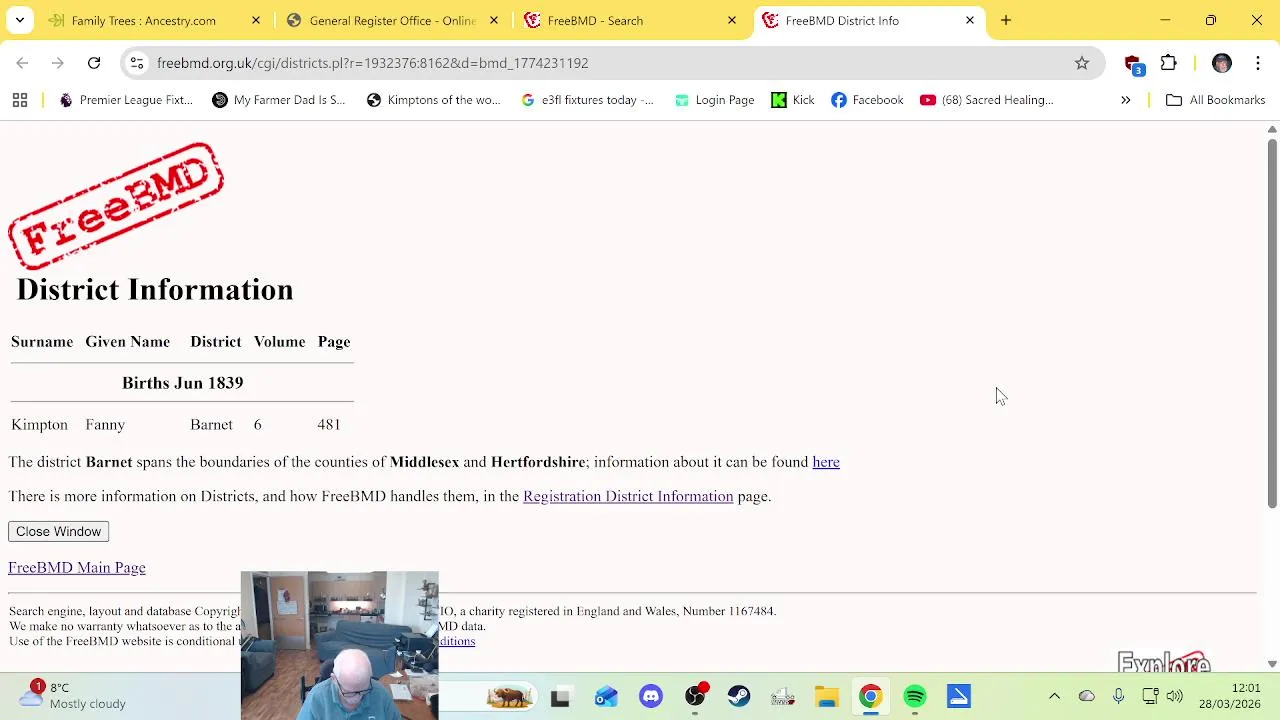Open e3fl fixtures today bookmark
The width and height of the screenshot is (1280, 720).
[587, 100]
